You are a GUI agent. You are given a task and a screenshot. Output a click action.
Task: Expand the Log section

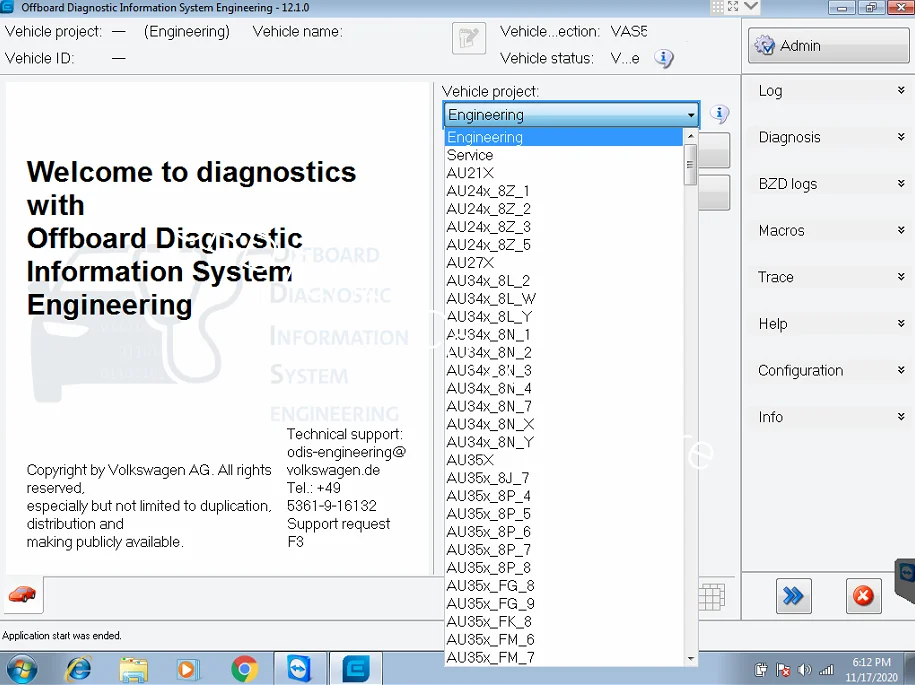(x=828, y=90)
